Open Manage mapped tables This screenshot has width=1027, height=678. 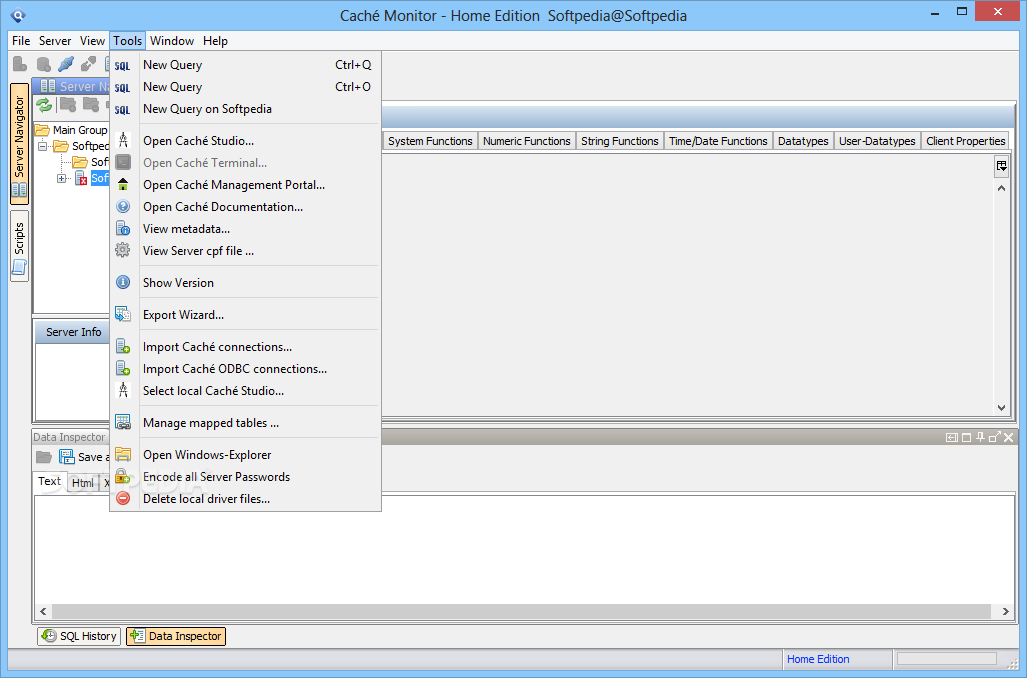click(245, 423)
